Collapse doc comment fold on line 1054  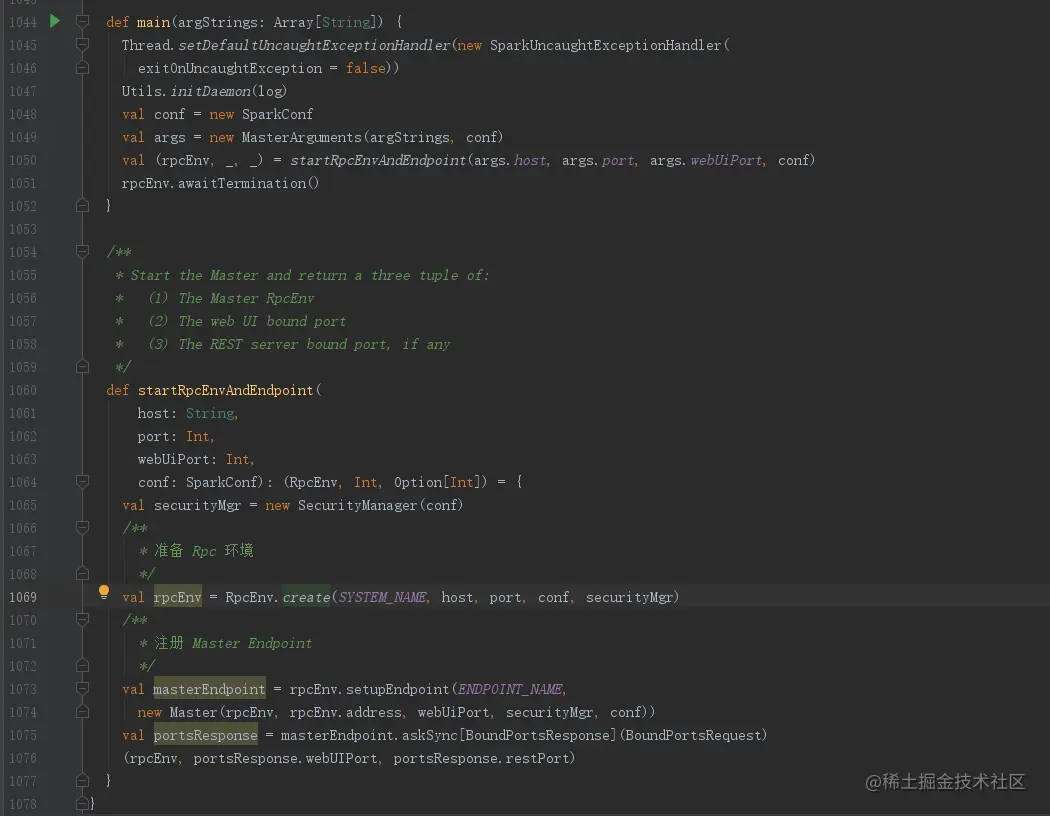coord(82,252)
